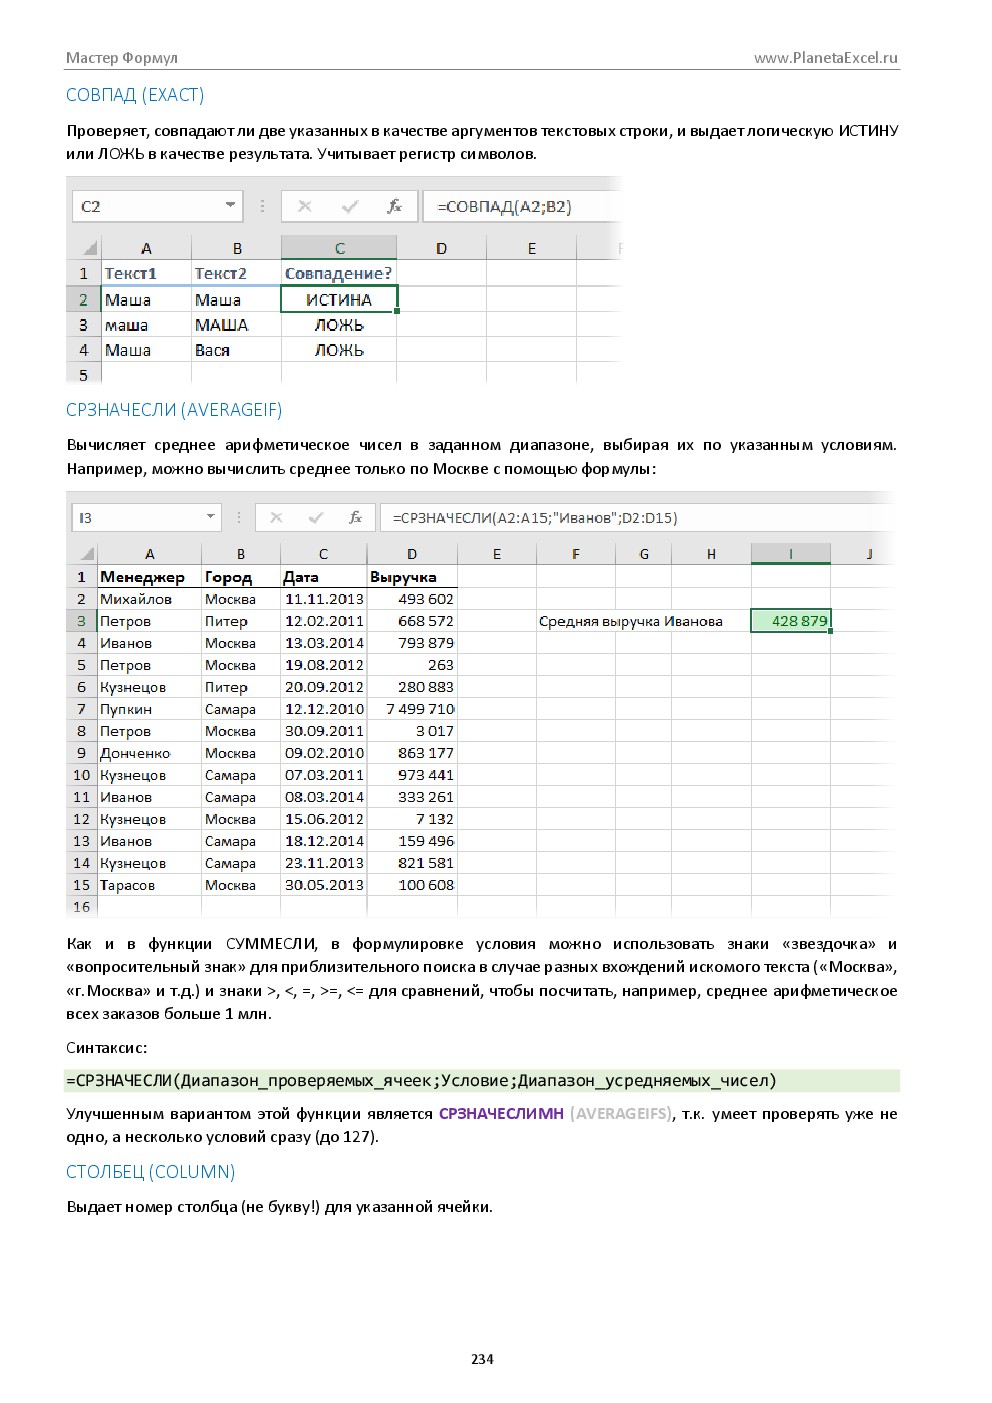The width and height of the screenshot is (992, 1403).
Task: Click the cancel X icon in the СРЗНАЧЕСЛИ formula bar
Action: point(276,517)
